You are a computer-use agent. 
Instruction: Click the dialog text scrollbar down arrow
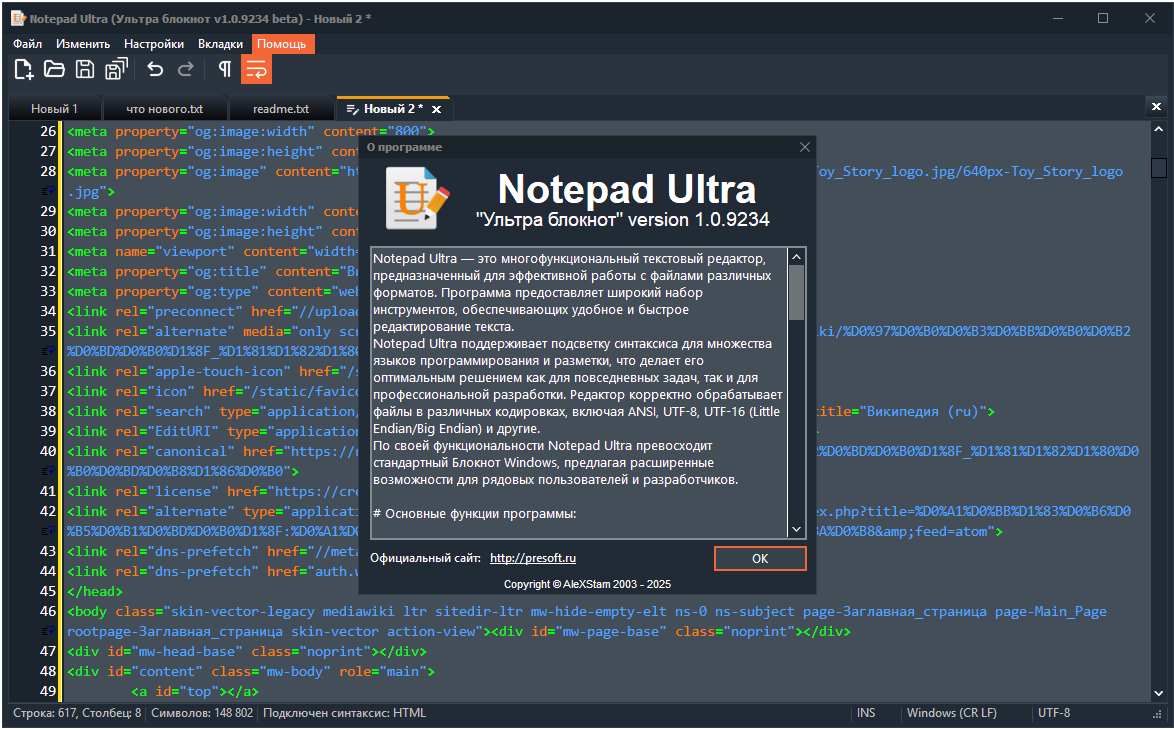[x=796, y=529]
